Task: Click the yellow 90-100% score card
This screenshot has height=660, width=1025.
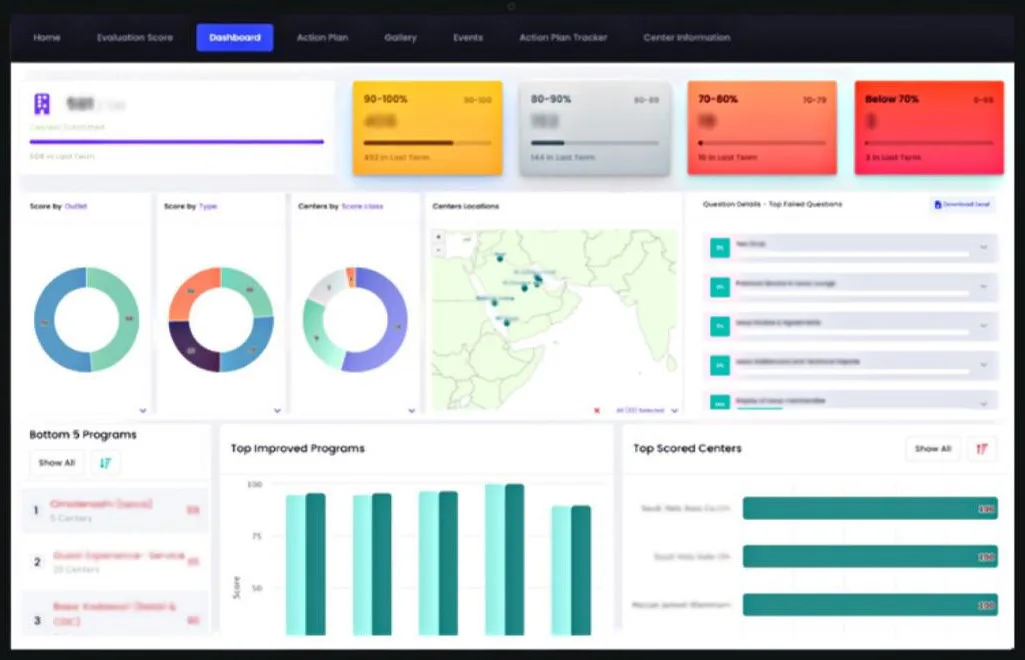Action: [428, 127]
